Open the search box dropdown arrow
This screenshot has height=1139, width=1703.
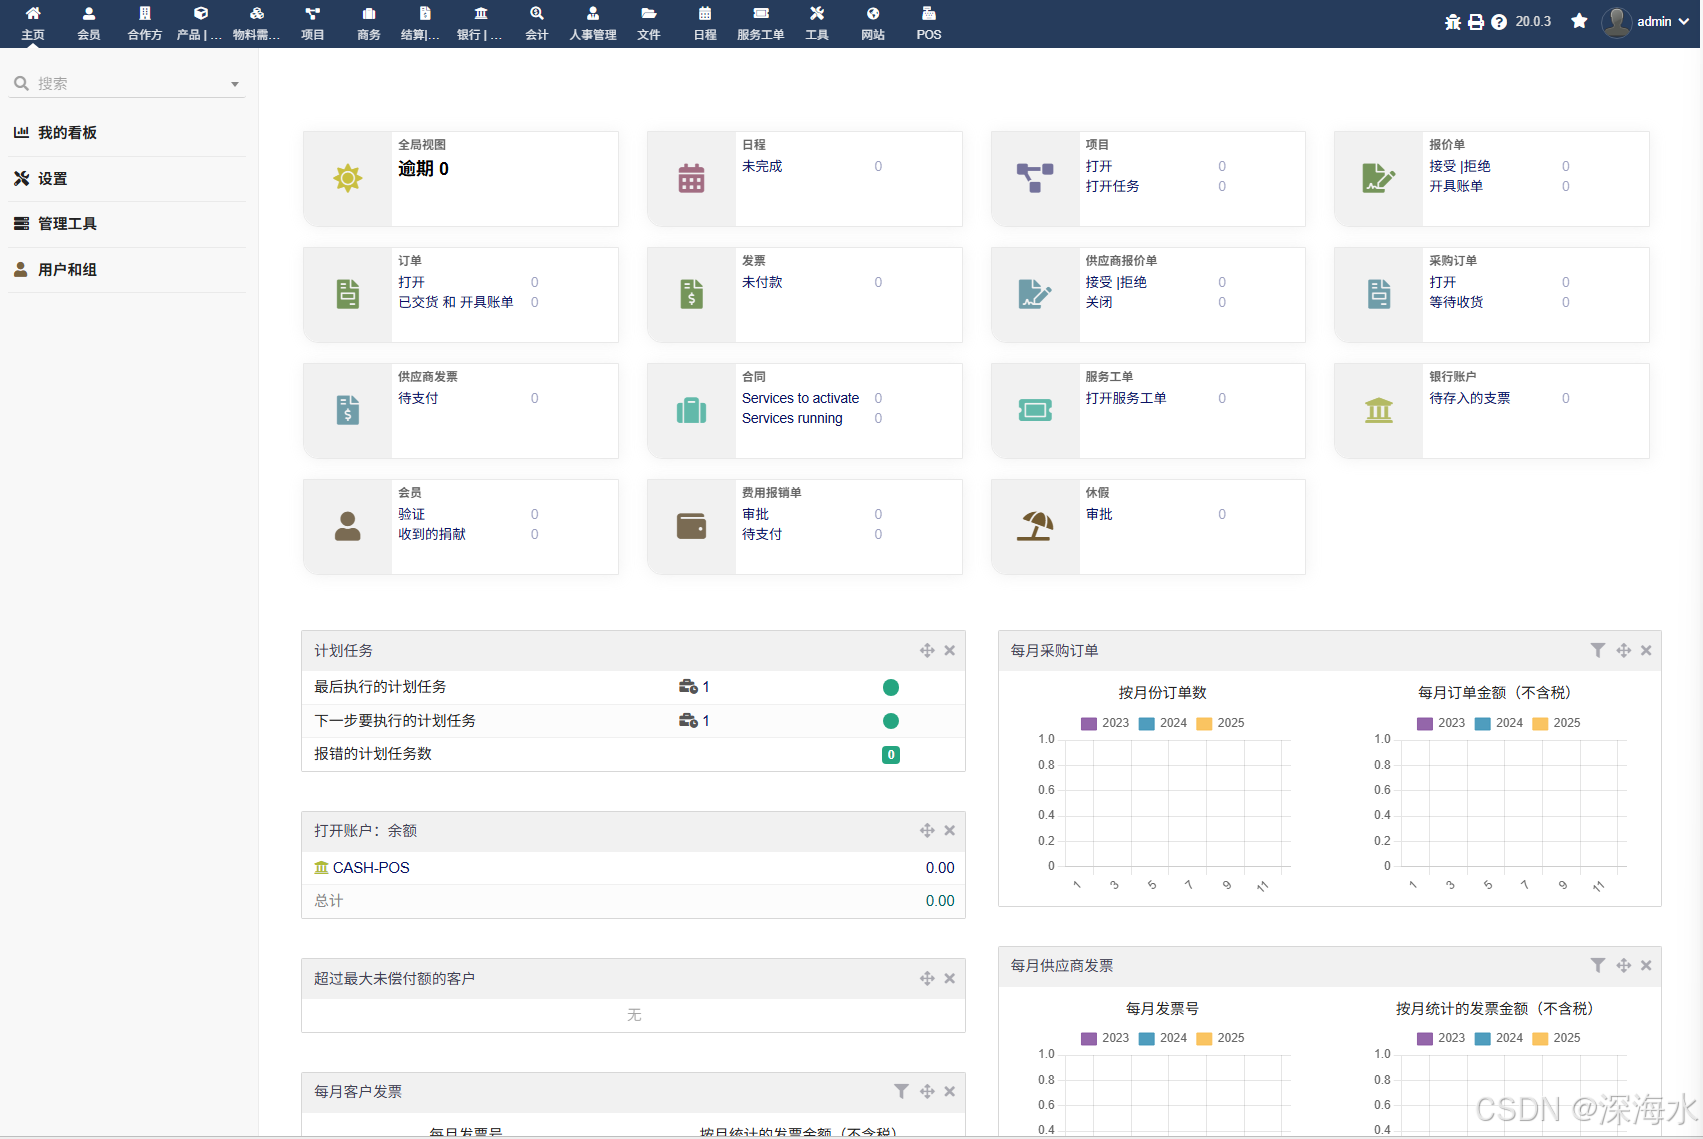click(235, 84)
